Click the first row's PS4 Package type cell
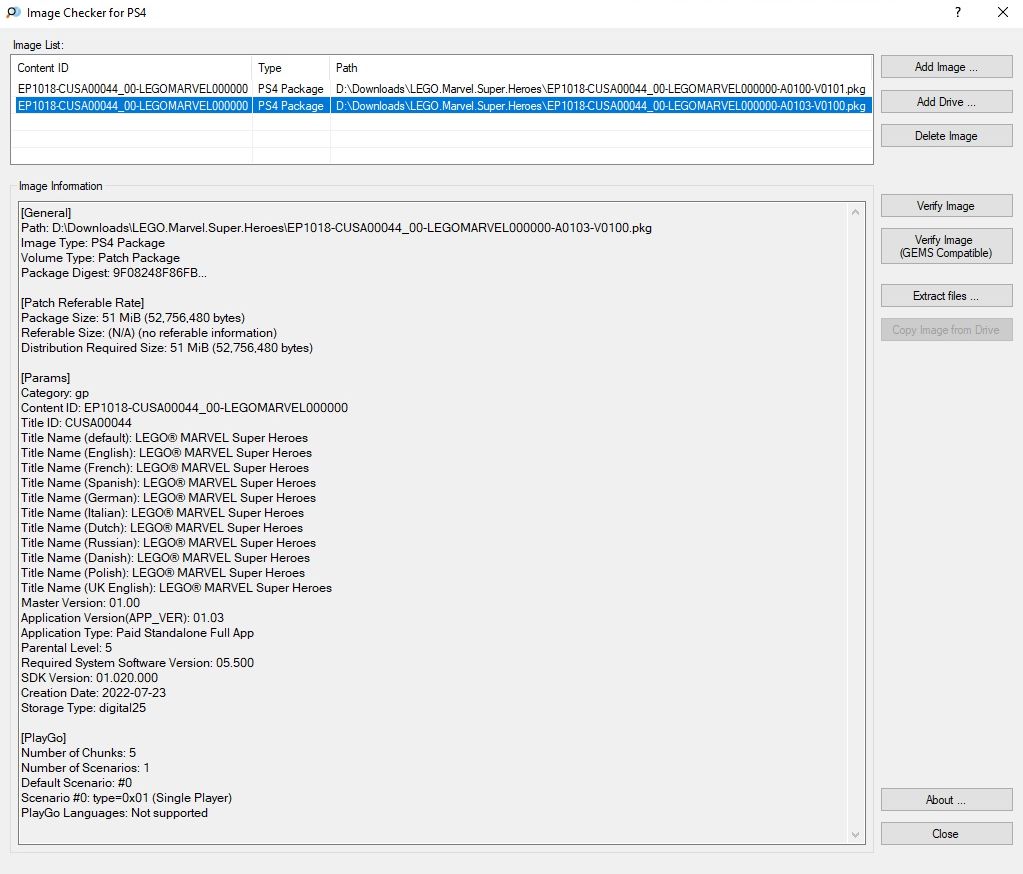The height and width of the screenshot is (874, 1023). [290, 89]
